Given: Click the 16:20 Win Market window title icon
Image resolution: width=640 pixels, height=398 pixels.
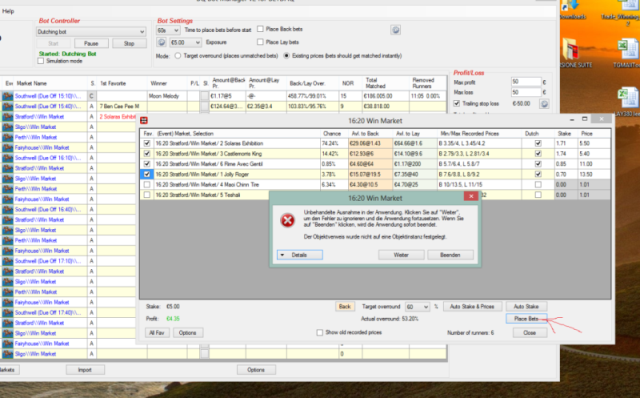Looking at the screenshot, I should [x=144, y=120].
